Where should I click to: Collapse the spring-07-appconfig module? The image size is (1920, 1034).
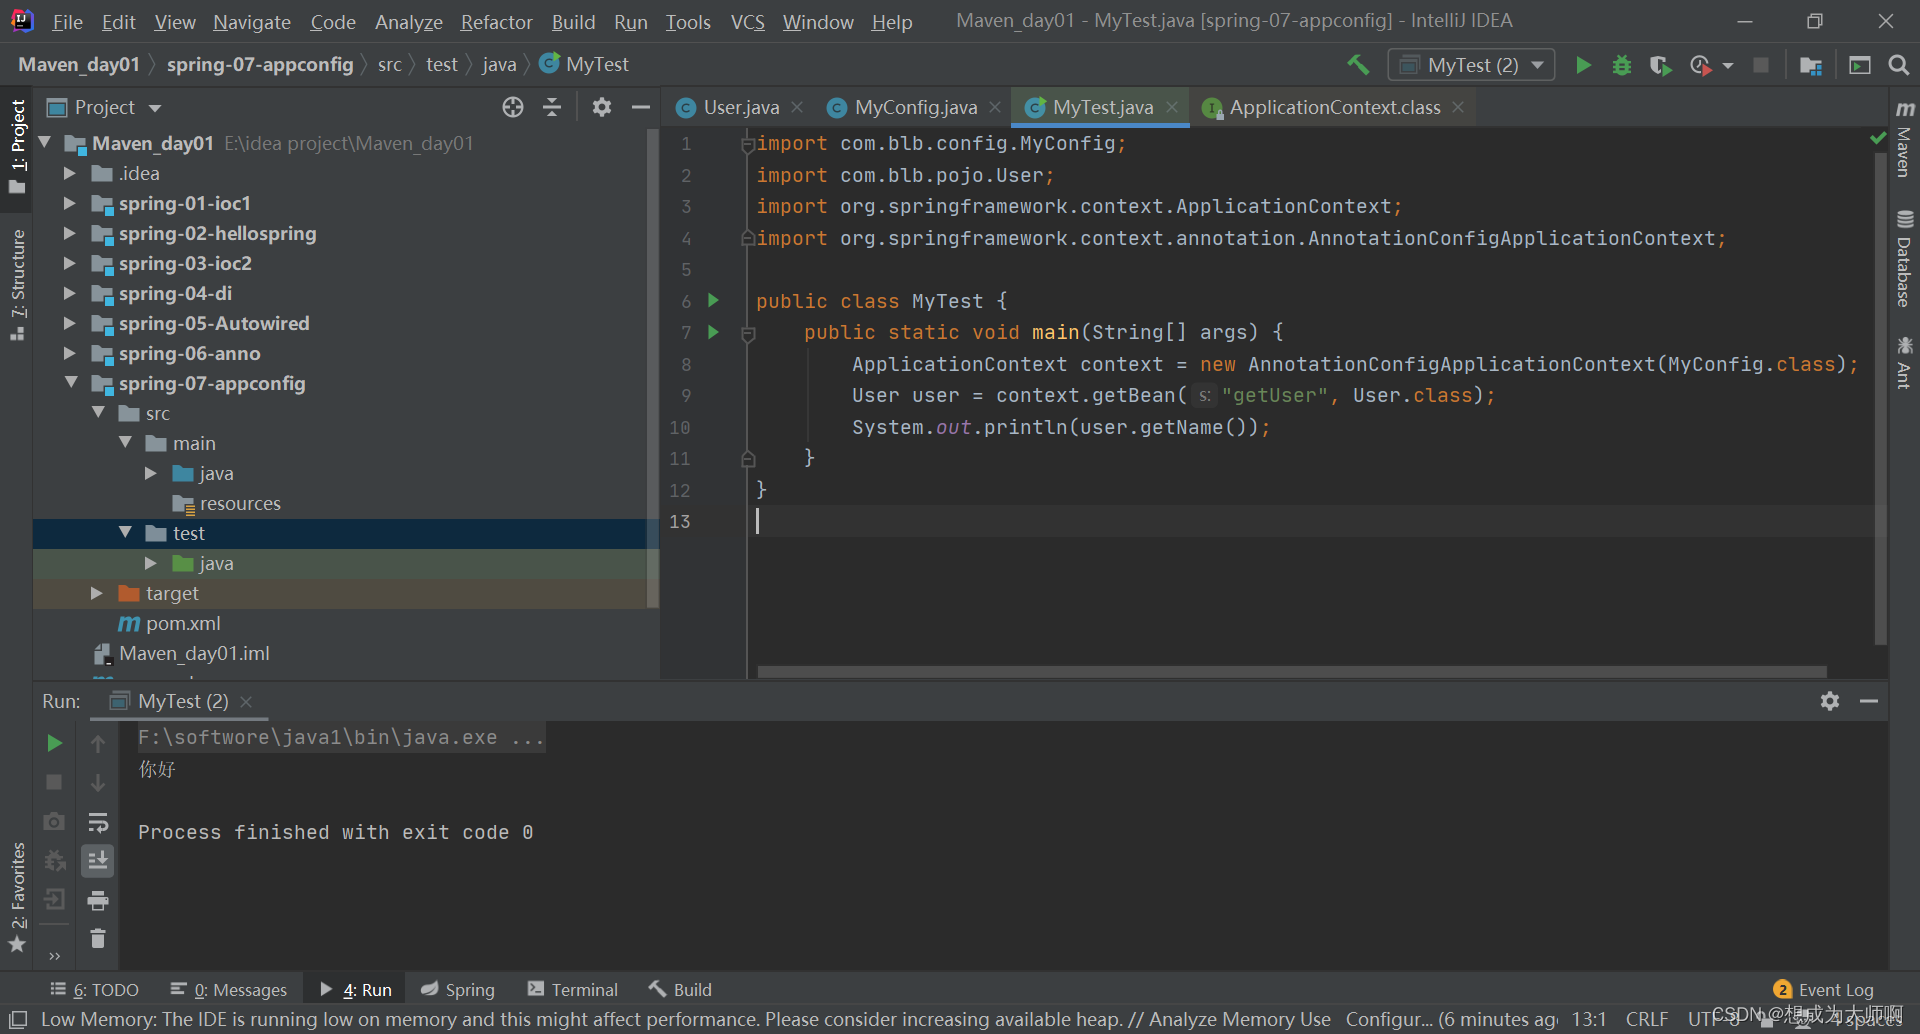[70, 382]
